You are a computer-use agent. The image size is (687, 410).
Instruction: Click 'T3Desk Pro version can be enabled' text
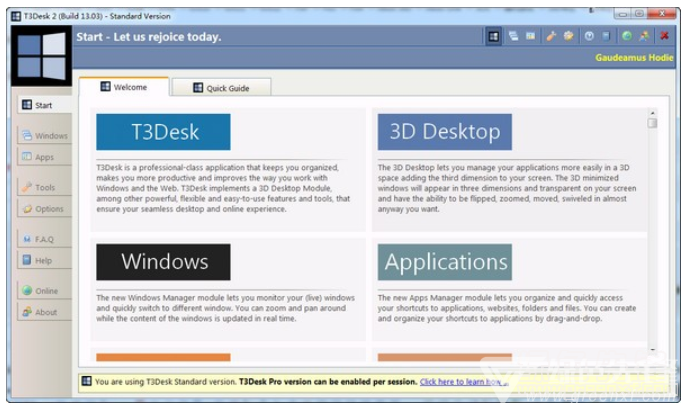coord(328,382)
